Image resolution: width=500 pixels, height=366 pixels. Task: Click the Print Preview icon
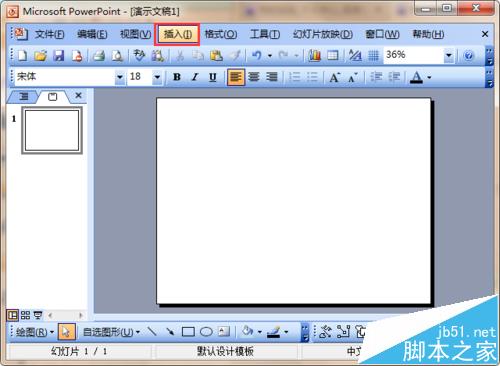coord(117,55)
